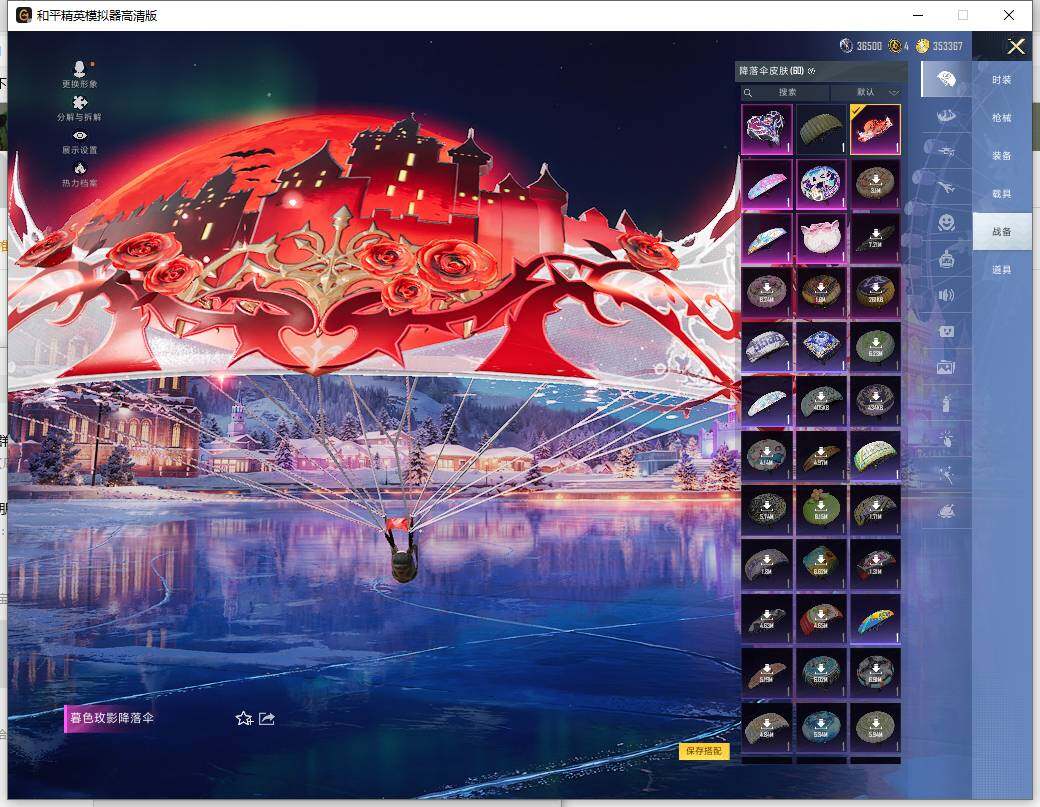Download the 434KB parachute skin
This screenshot has width=1040, height=807.
pyautogui.click(x=876, y=401)
